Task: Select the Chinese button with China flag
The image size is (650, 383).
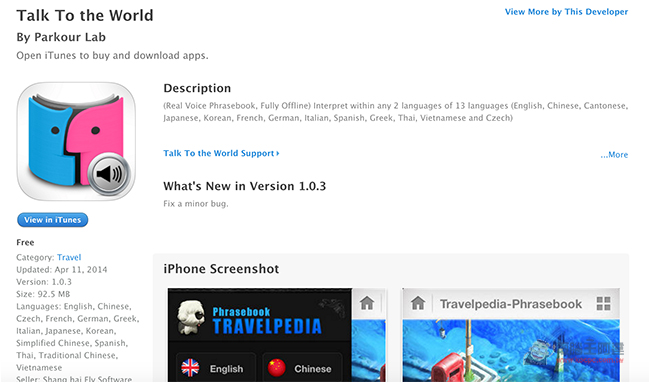Action: tap(303, 368)
